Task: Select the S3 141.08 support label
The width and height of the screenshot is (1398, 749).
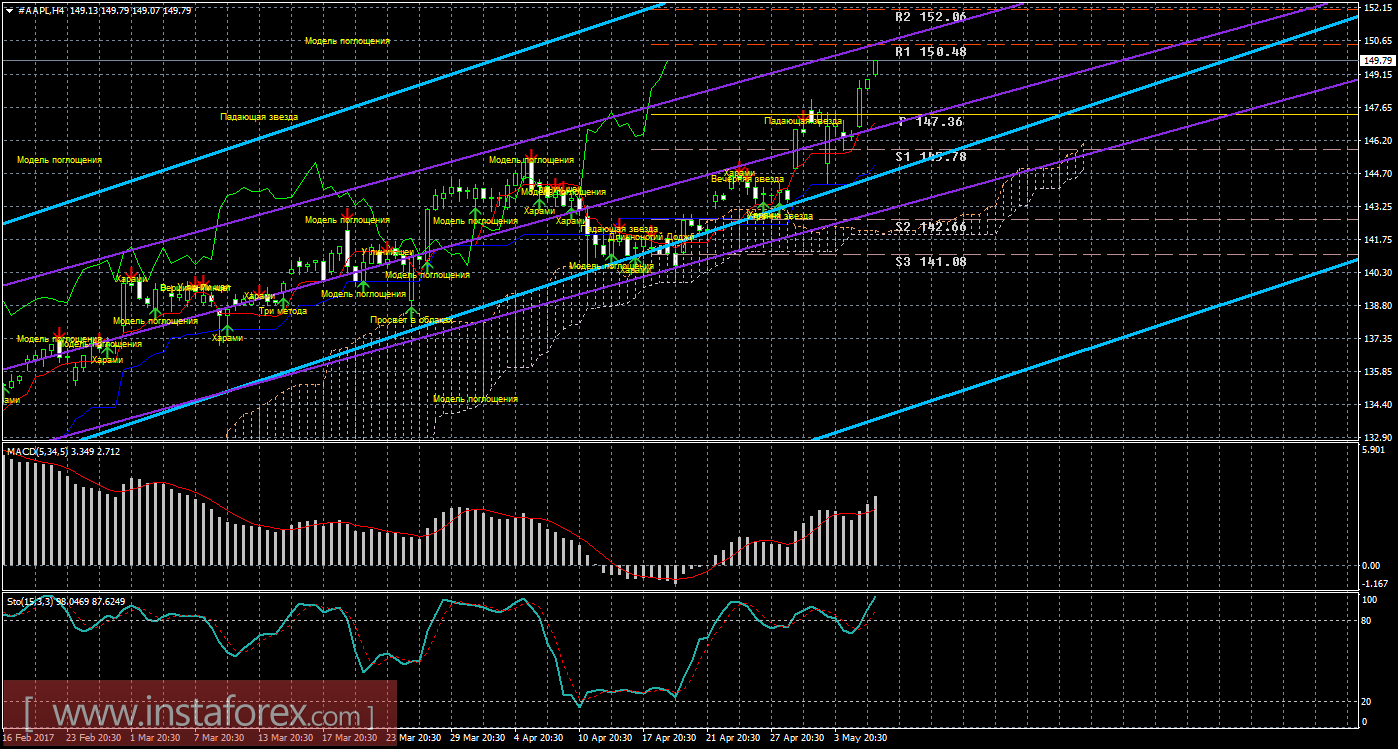Action: [x=930, y=261]
